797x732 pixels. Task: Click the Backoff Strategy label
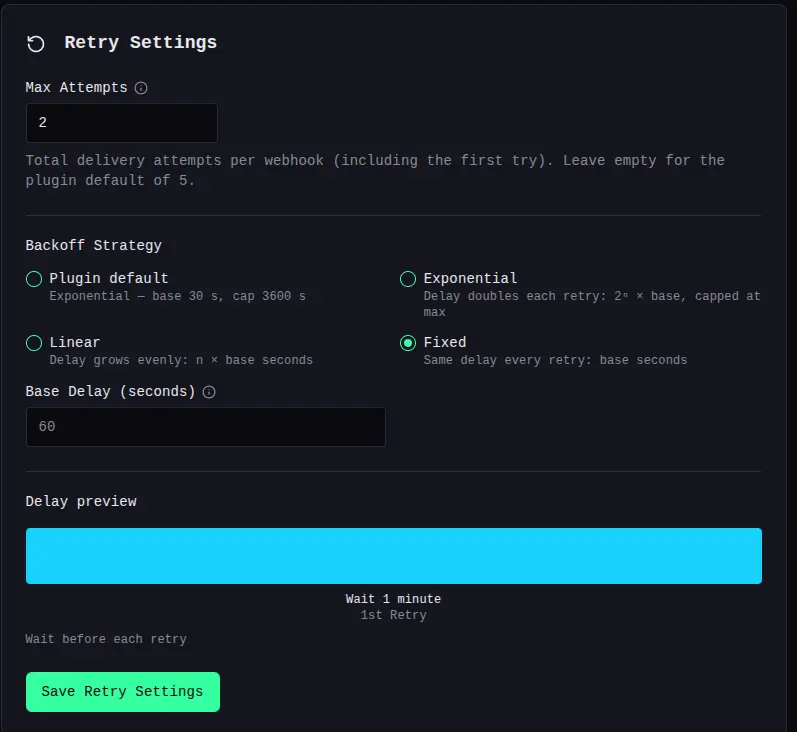coord(94,246)
